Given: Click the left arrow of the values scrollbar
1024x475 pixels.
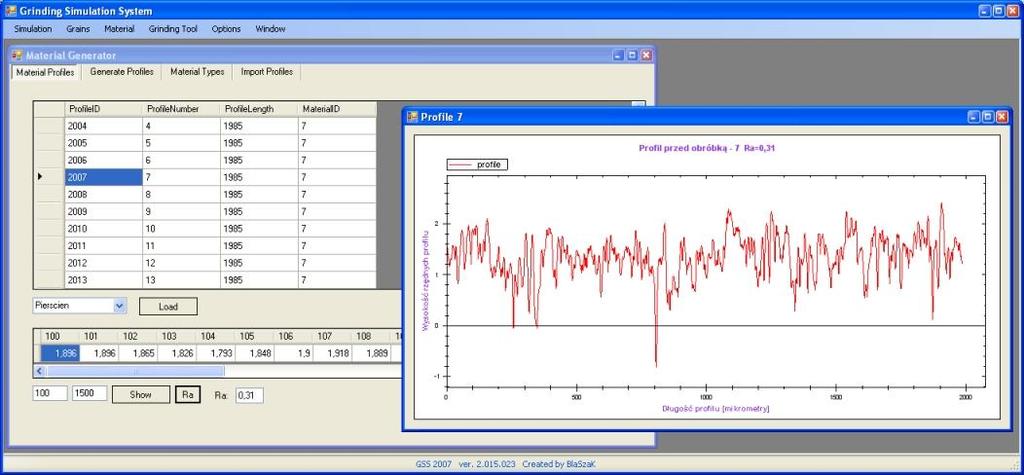Looking at the screenshot, I should tap(39, 371).
